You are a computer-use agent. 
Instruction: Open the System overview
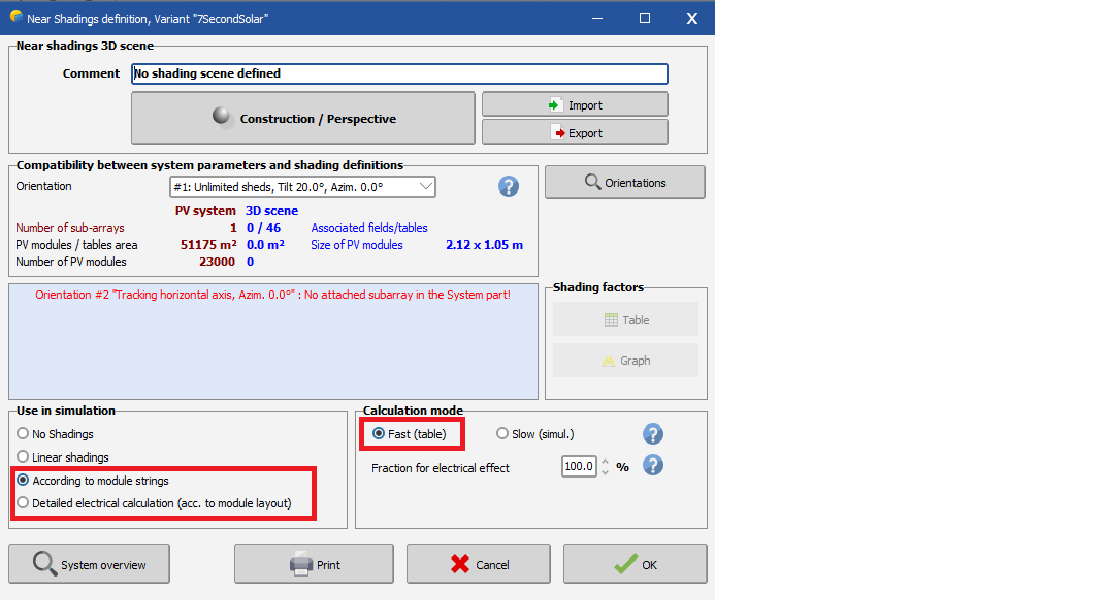tap(89, 564)
